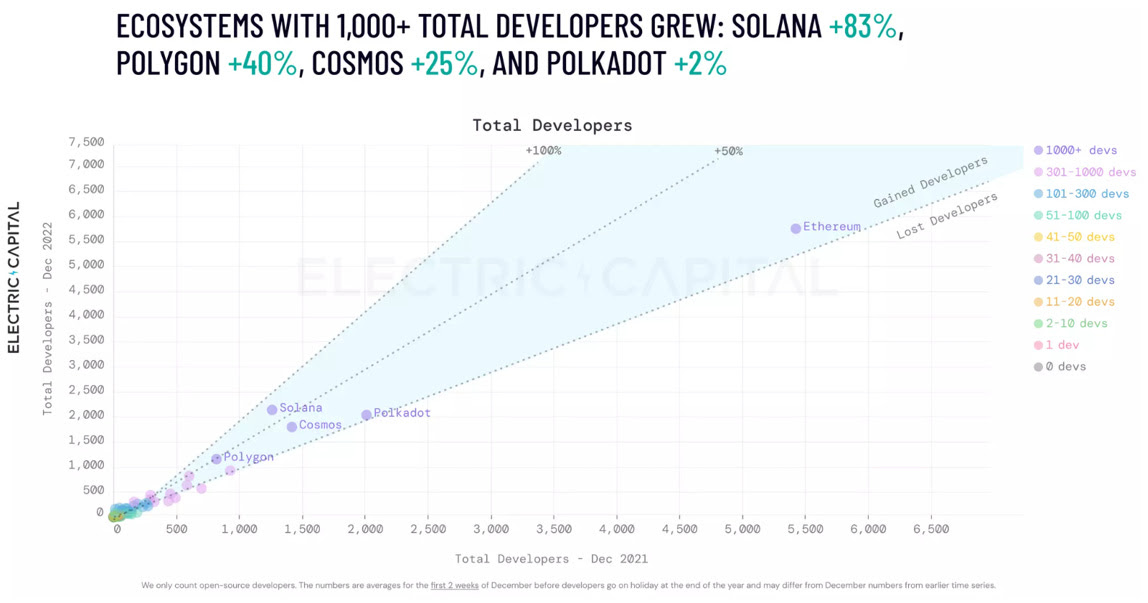The image size is (1148, 603).
Task: Click the Cosmos data point dot
Action: click(x=292, y=427)
